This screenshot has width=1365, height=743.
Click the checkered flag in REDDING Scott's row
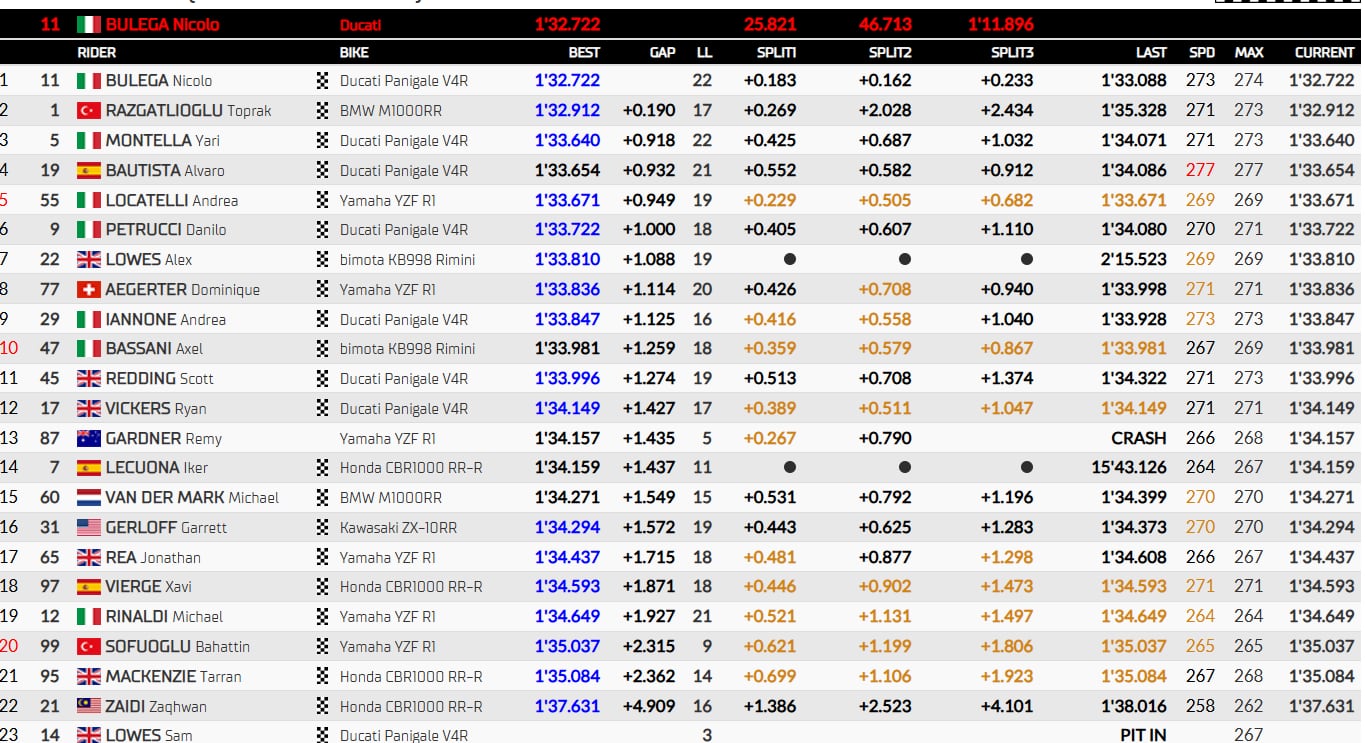pyautogui.click(x=323, y=379)
